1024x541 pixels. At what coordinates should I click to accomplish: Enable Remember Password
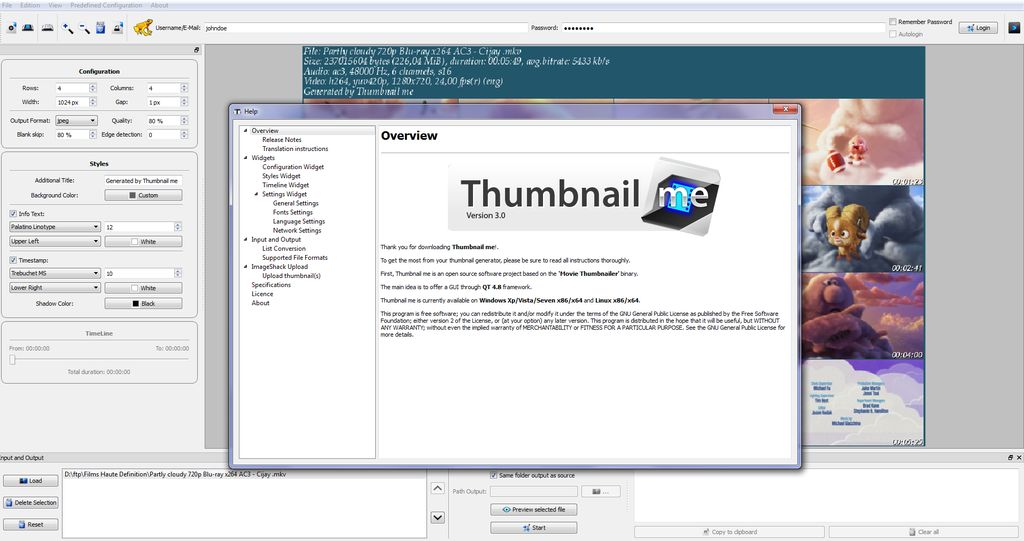pyautogui.click(x=892, y=22)
